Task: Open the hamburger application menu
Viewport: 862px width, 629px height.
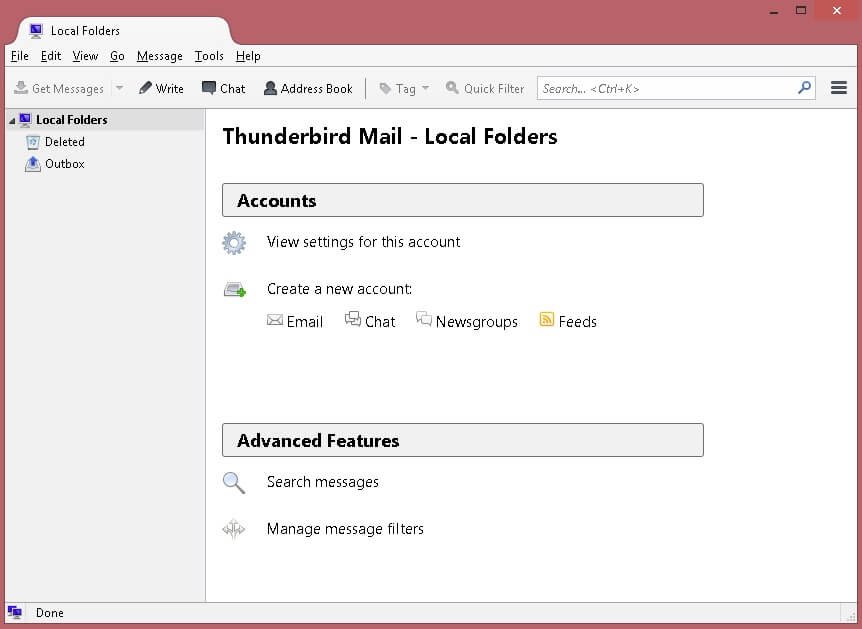Action: [x=838, y=88]
